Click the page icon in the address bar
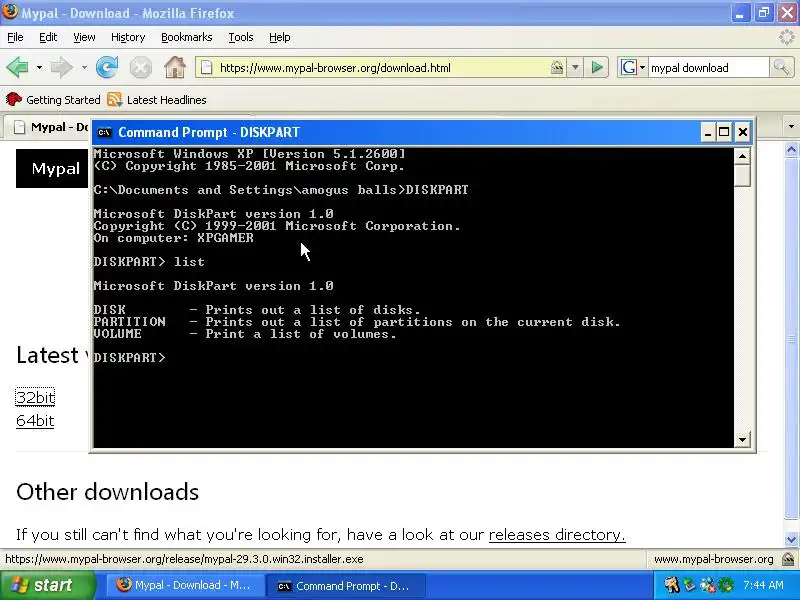This screenshot has height=600, width=800. point(206,67)
